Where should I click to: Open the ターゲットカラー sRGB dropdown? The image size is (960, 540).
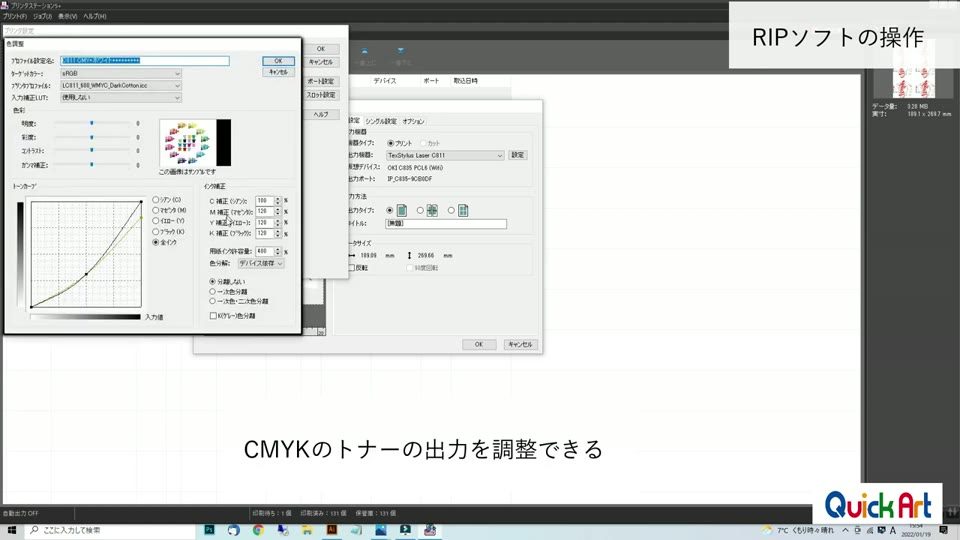coord(121,73)
